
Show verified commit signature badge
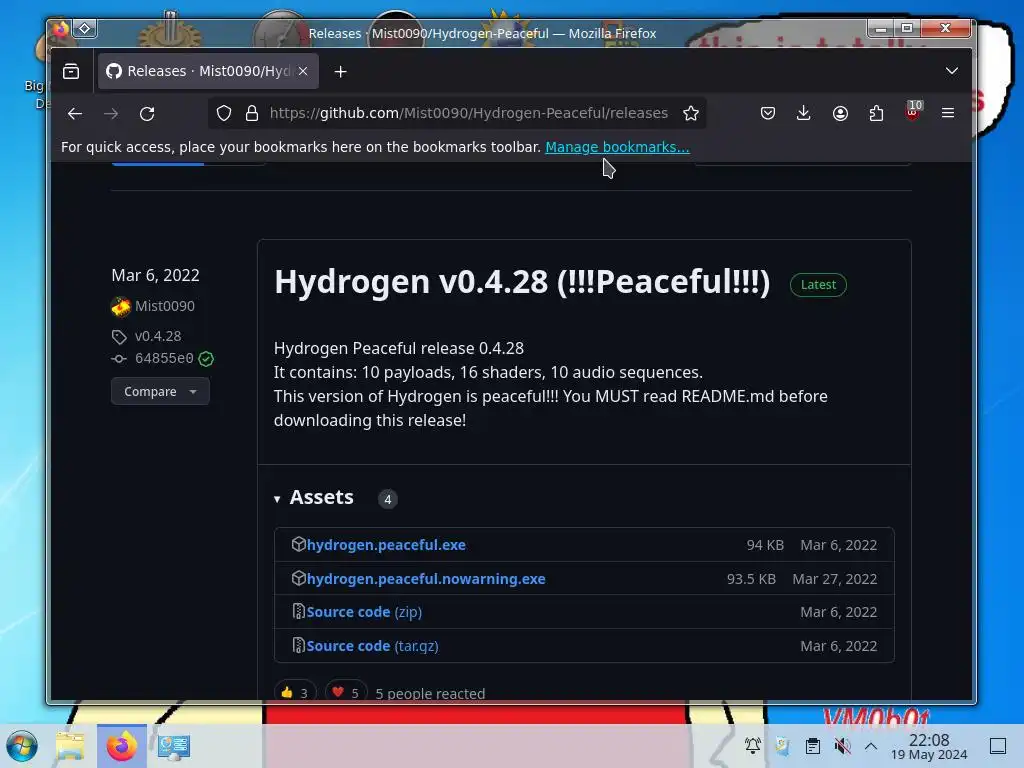coord(206,359)
